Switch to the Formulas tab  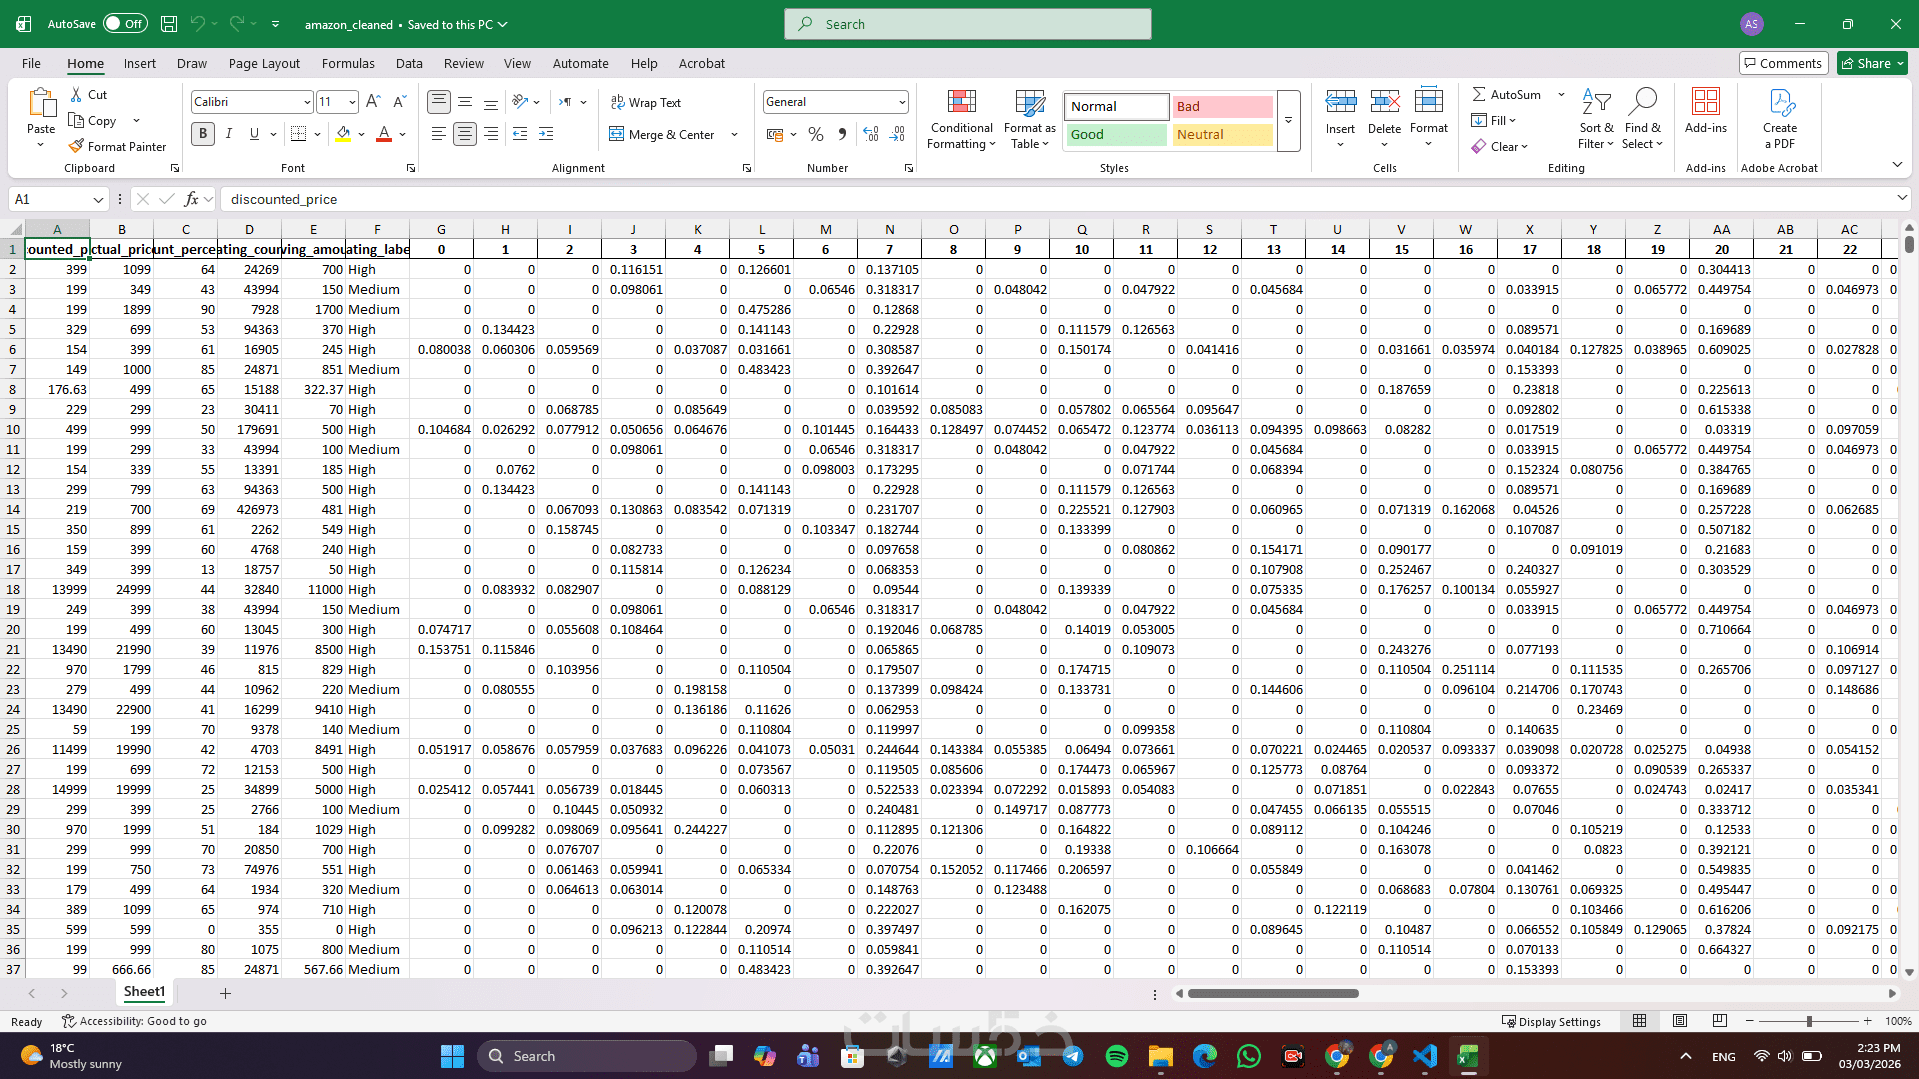348,63
